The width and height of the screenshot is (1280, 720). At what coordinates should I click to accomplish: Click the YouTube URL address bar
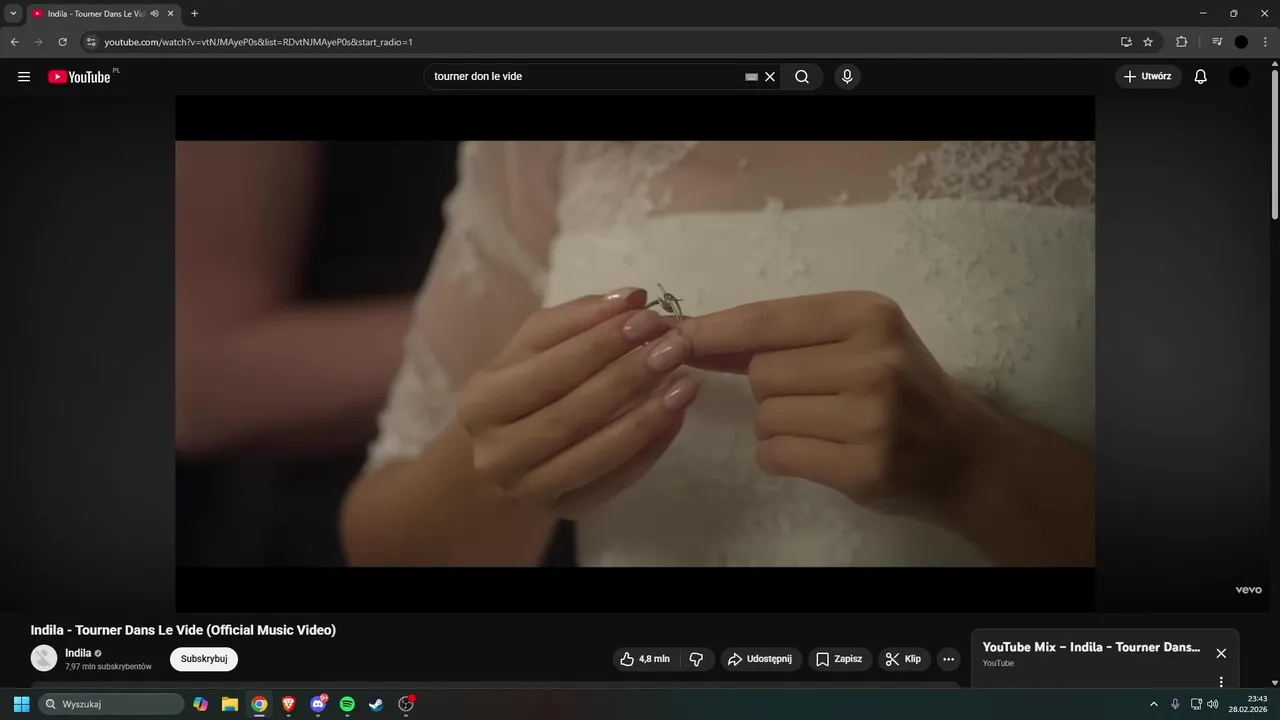coord(600,42)
